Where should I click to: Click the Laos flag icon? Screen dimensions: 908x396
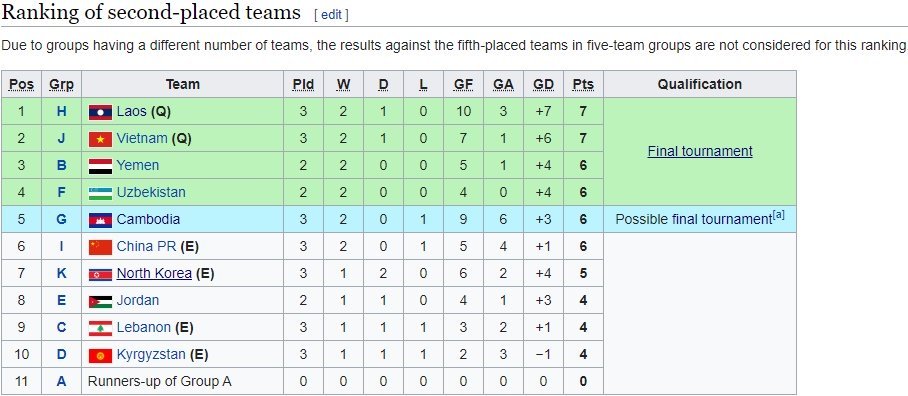(100, 112)
